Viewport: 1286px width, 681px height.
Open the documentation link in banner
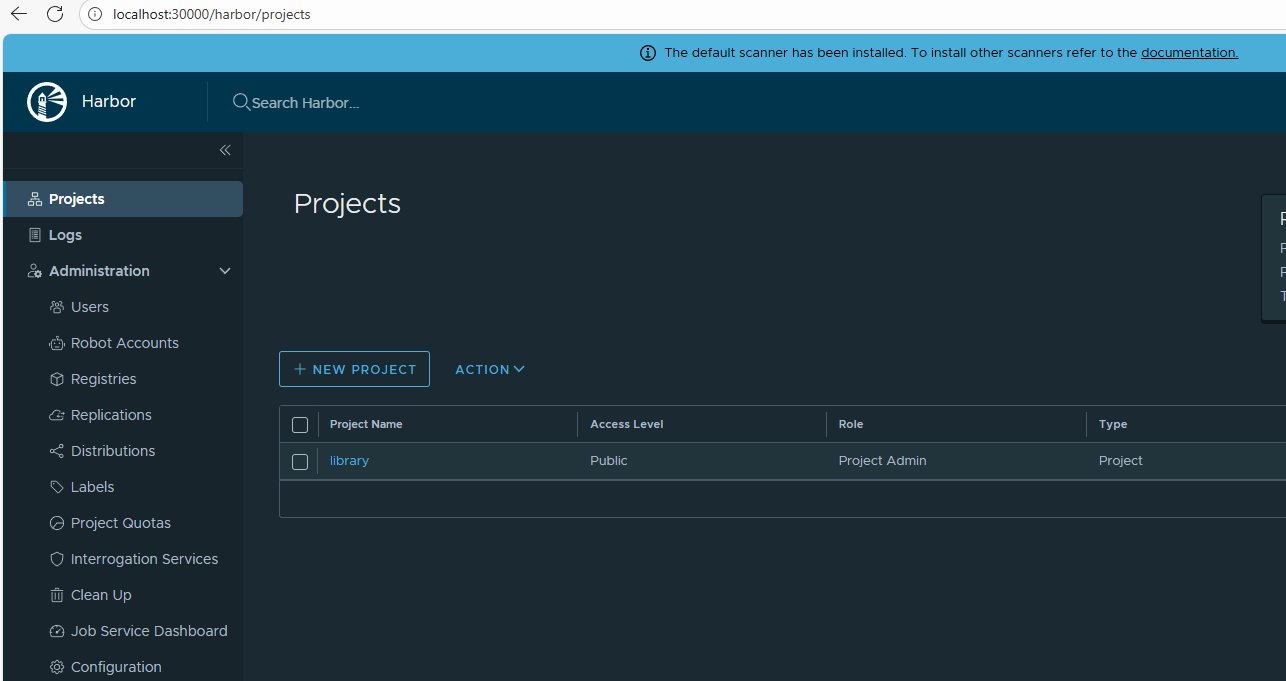click(1189, 53)
